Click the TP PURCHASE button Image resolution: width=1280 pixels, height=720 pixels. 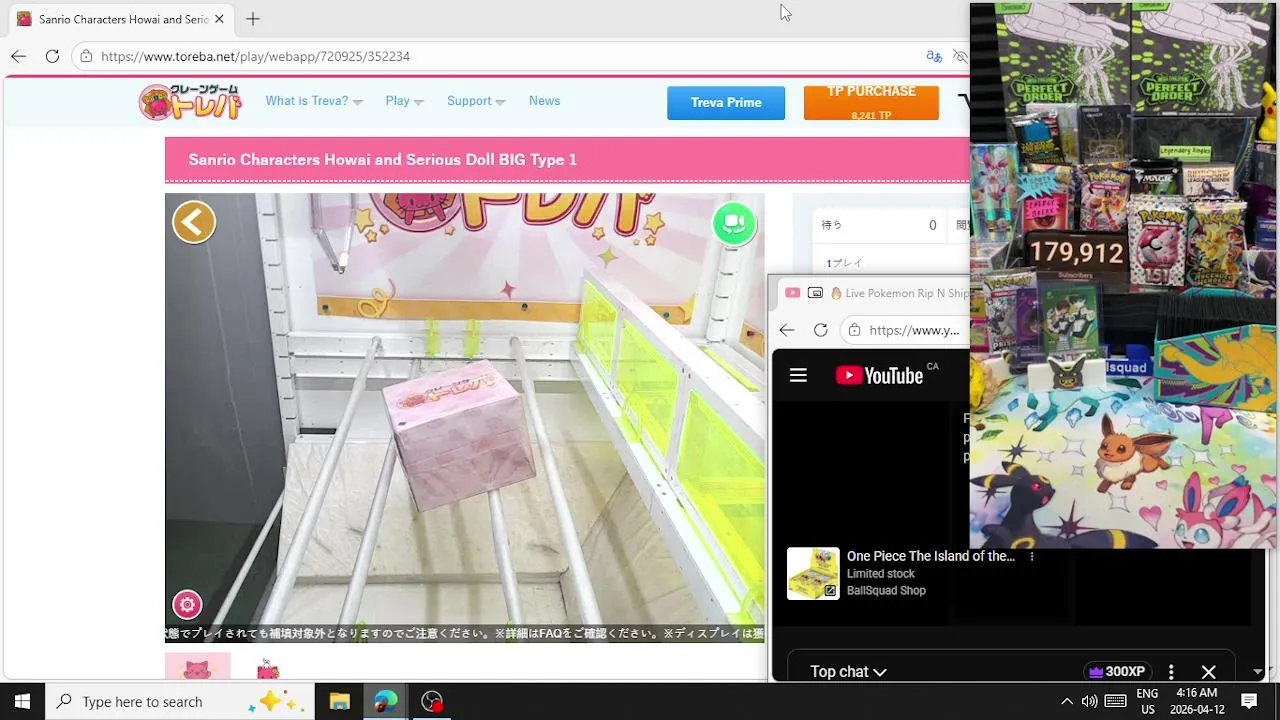(x=871, y=103)
